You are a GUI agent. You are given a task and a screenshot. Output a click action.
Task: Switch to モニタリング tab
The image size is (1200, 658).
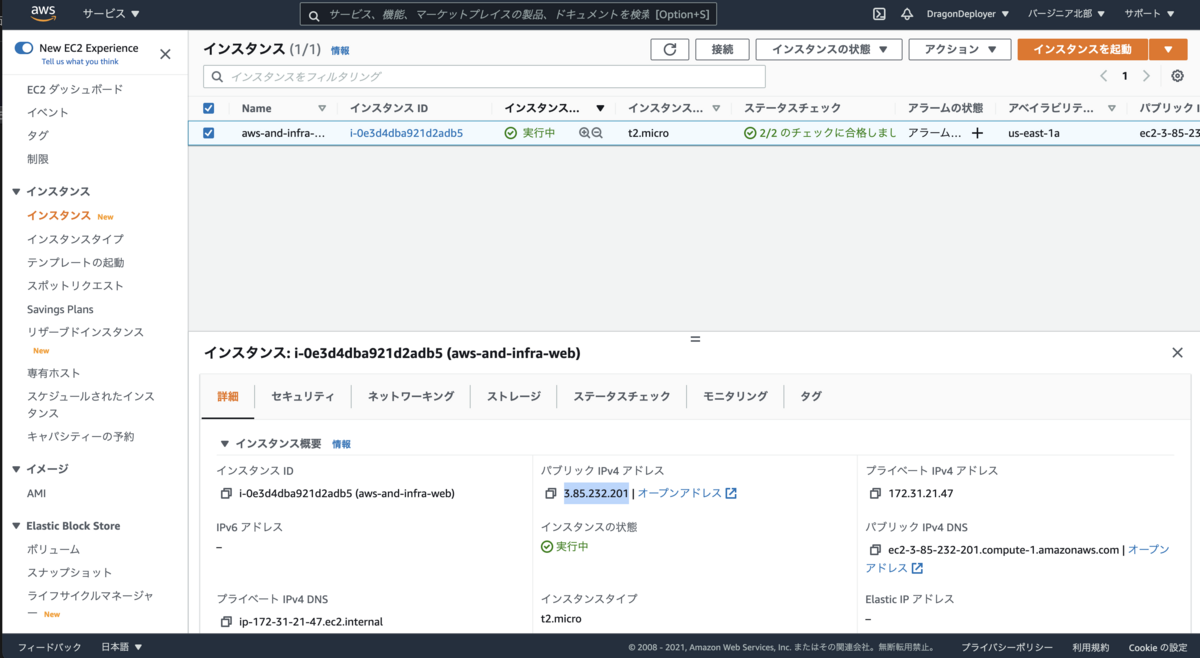pos(735,396)
